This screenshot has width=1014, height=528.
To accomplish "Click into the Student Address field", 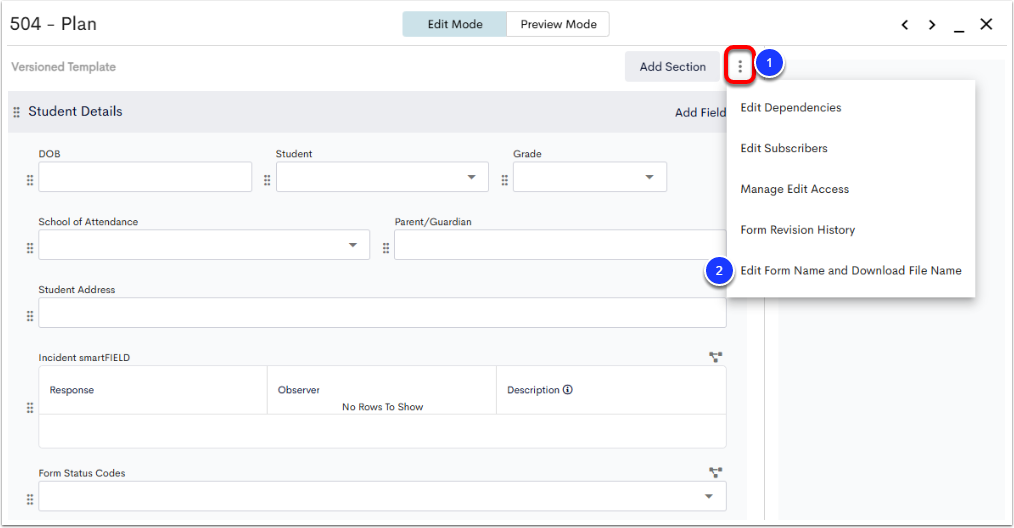I will pyautogui.click(x=382, y=313).
